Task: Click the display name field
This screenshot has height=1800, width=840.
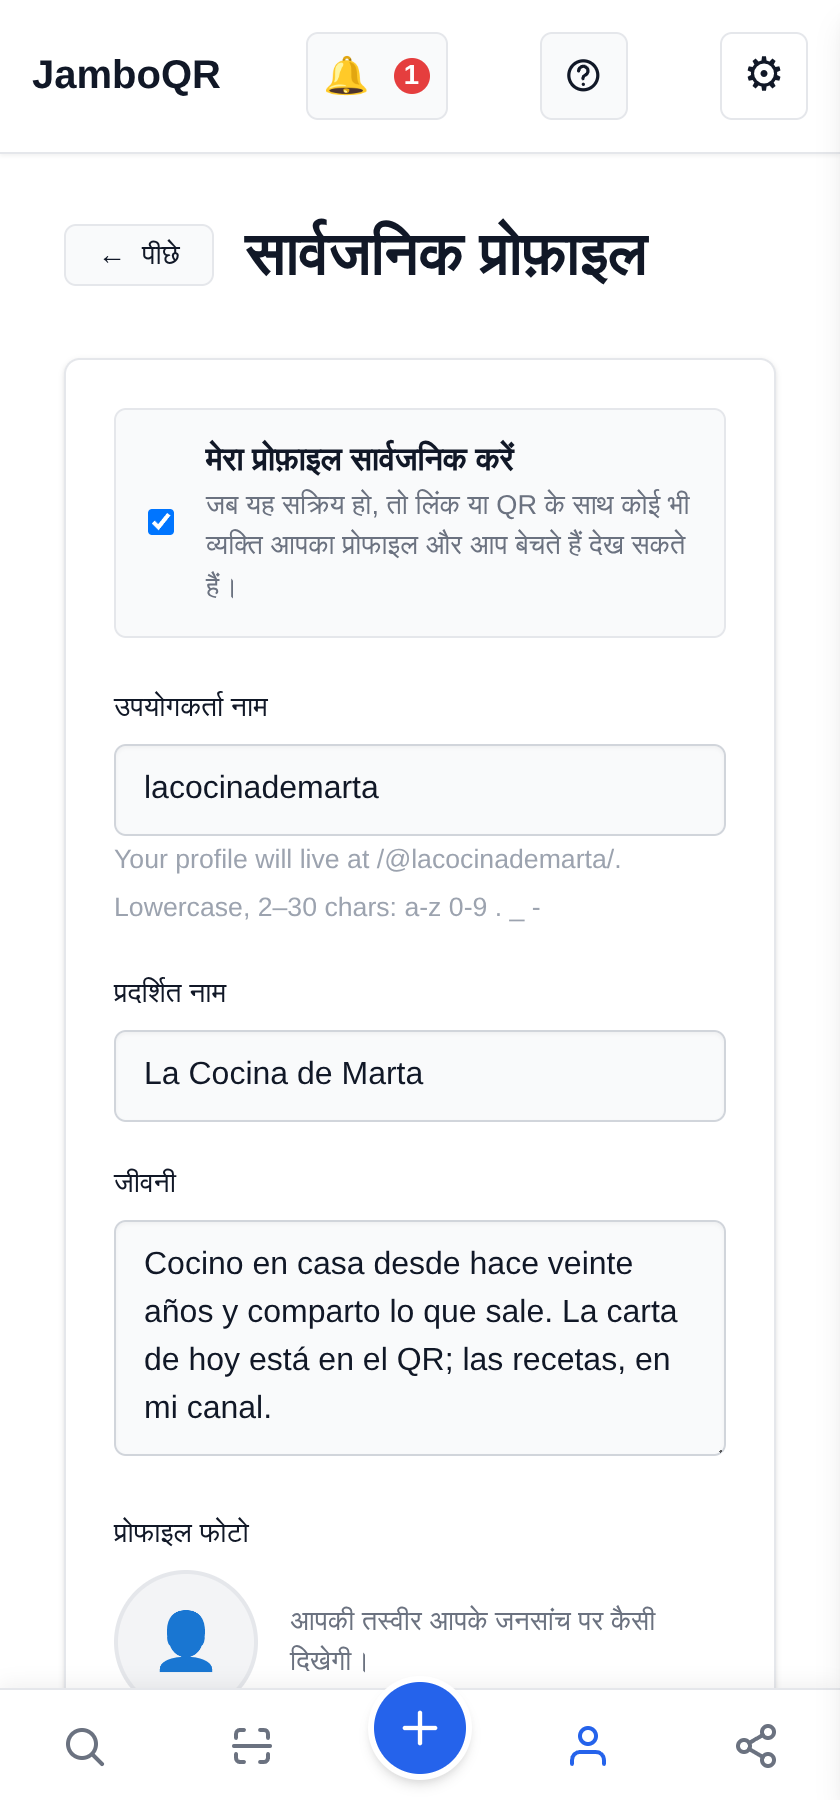Action: (420, 1076)
